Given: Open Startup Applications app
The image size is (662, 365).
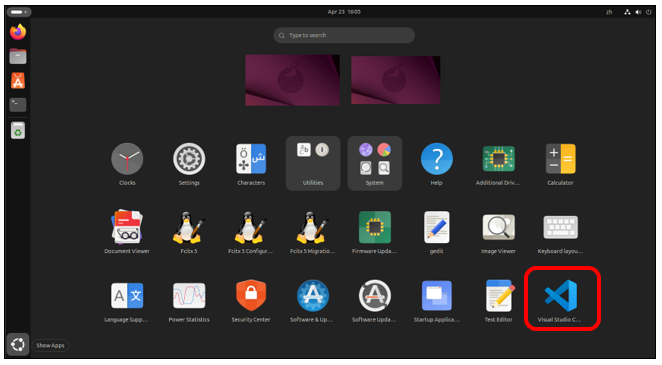Looking at the screenshot, I should pyautogui.click(x=437, y=300).
